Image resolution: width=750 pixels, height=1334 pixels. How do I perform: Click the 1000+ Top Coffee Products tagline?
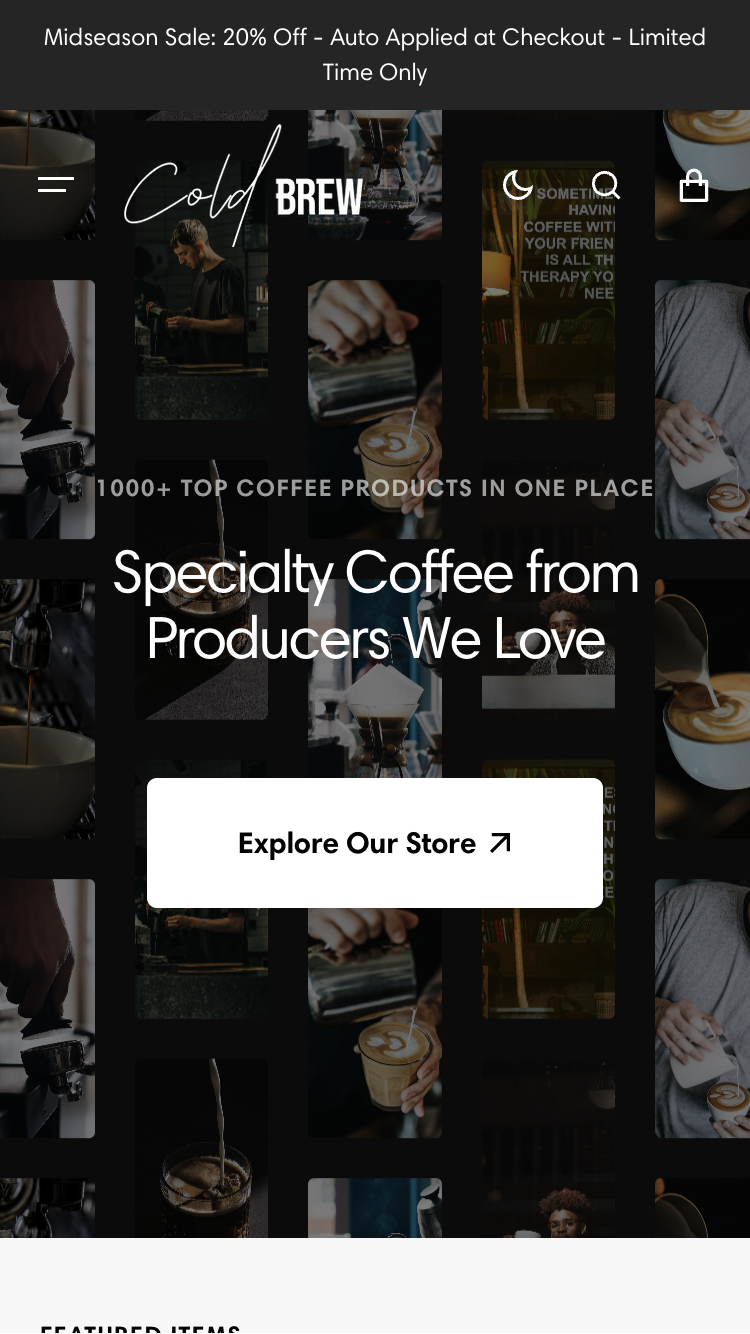(375, 488)
